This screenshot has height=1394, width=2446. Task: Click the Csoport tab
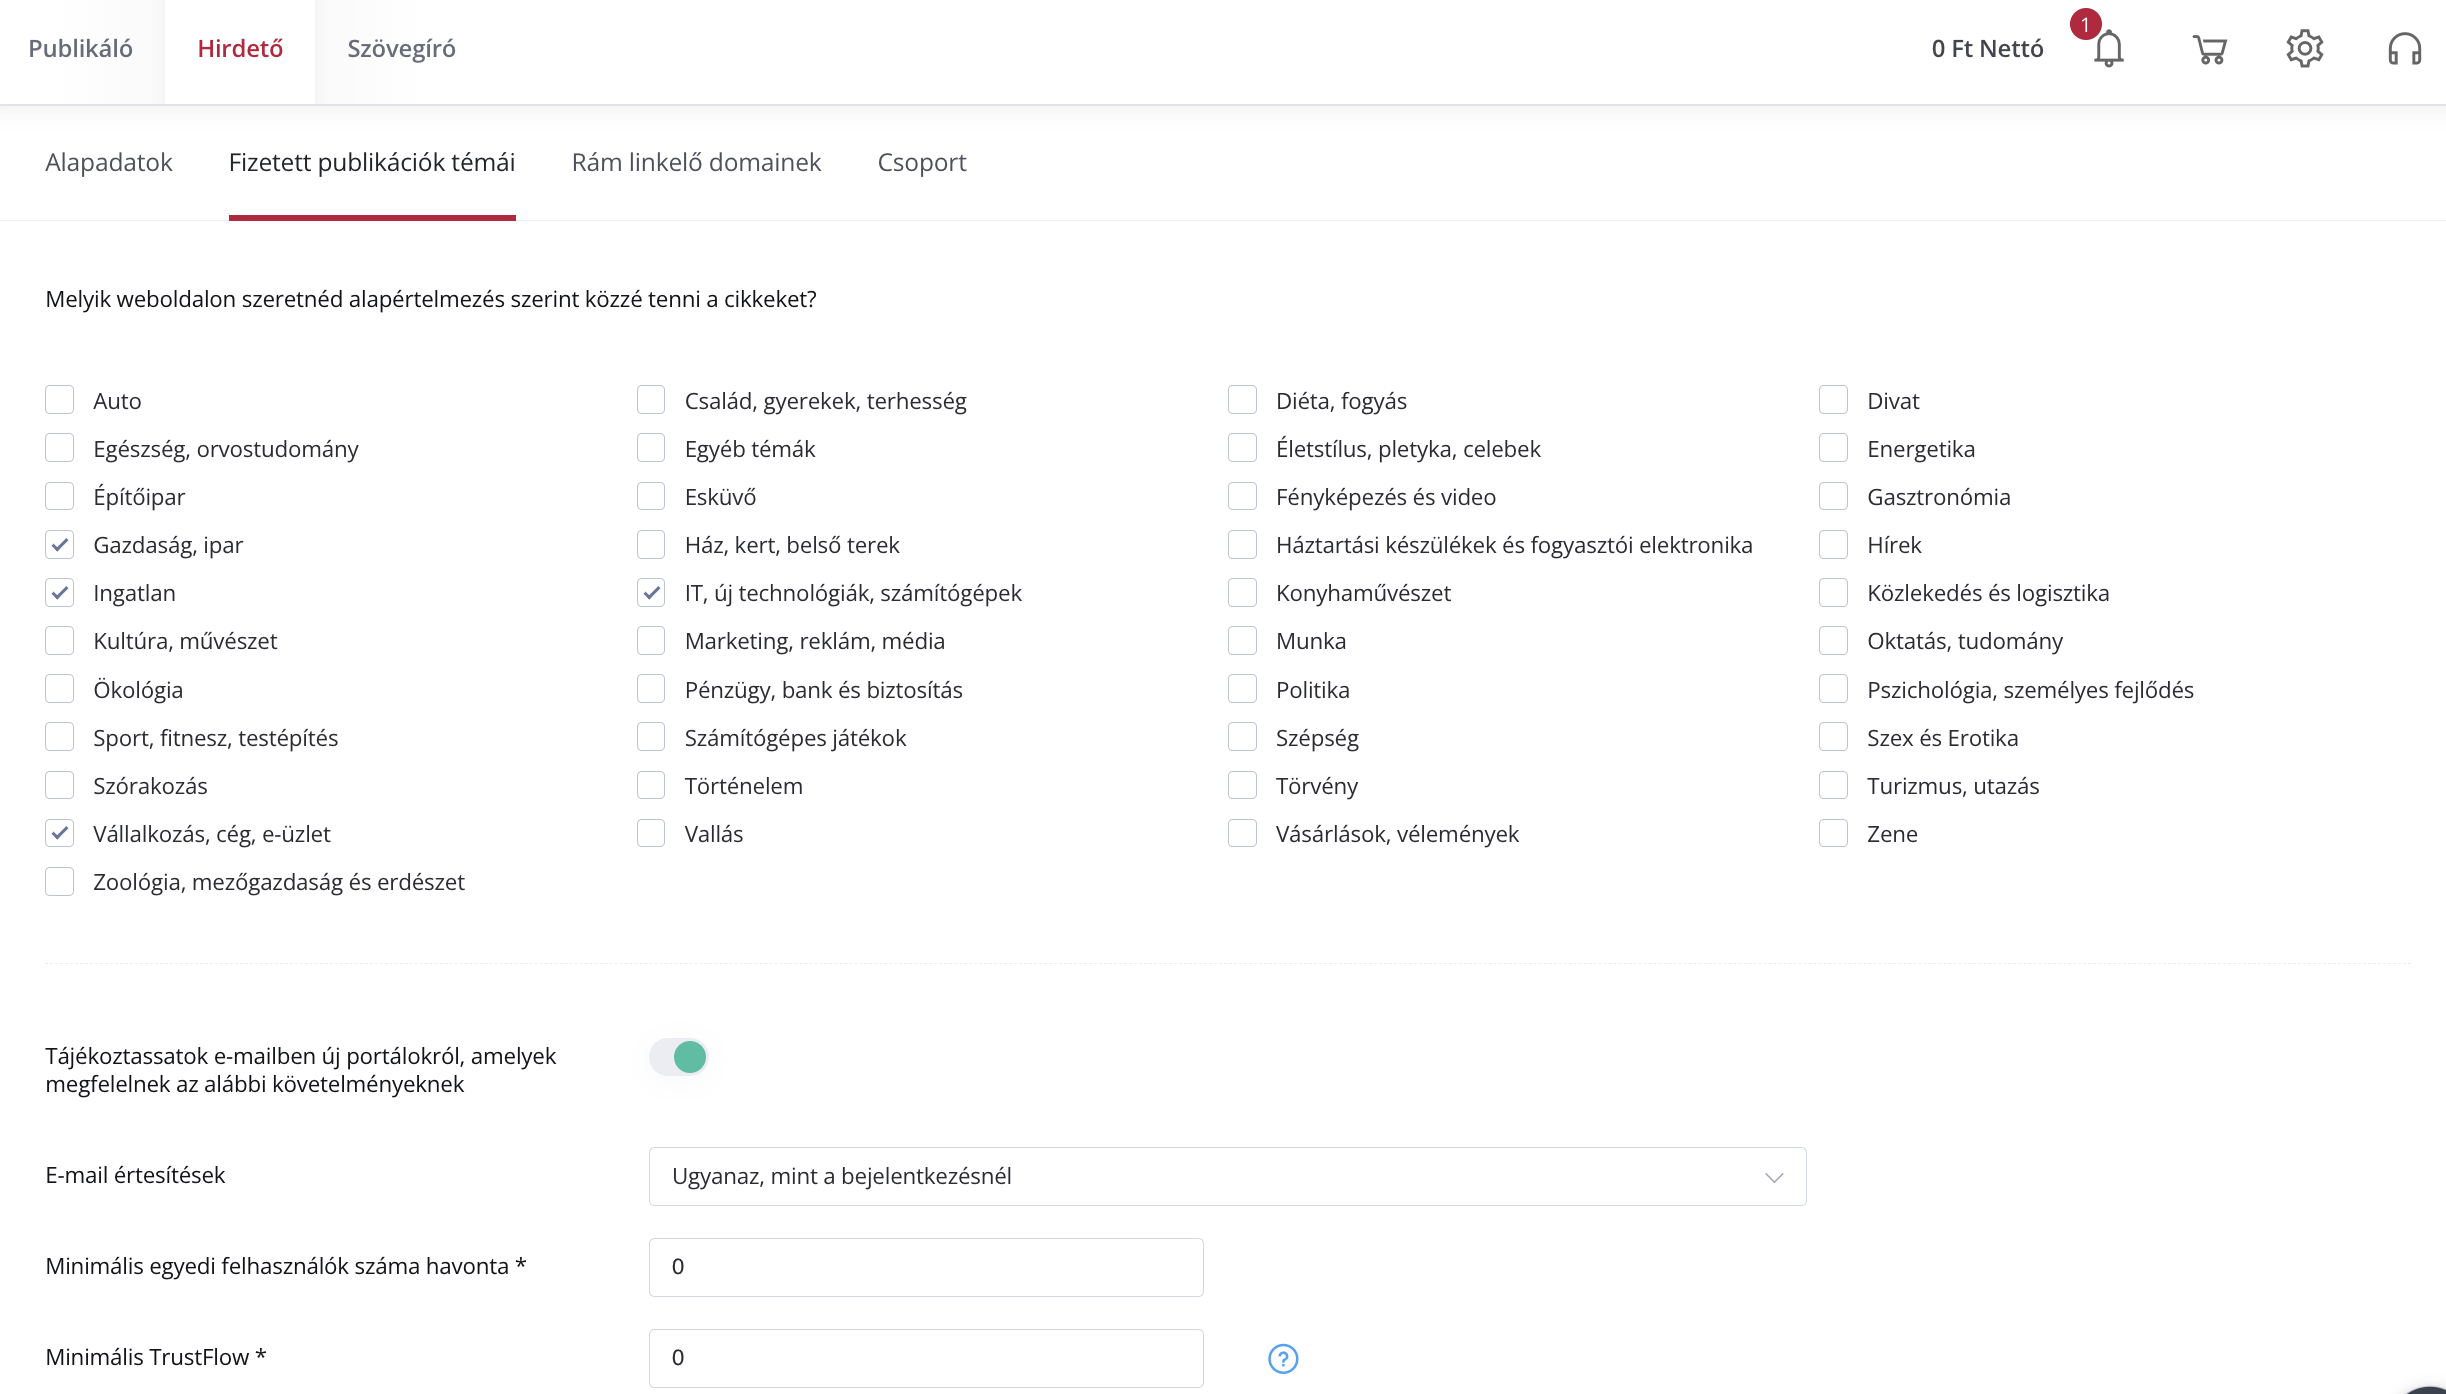(x=921, y=161)
